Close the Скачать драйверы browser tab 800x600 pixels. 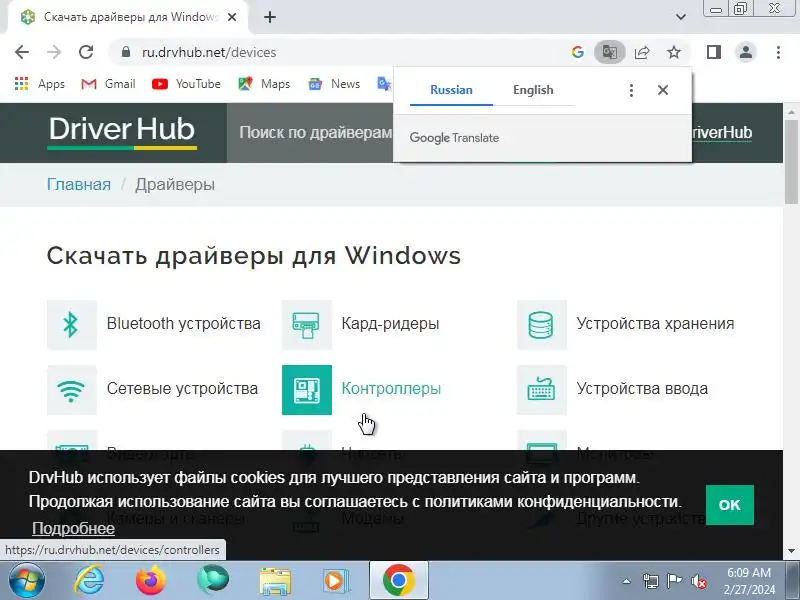pyautogui.click(x=232, y=17)
